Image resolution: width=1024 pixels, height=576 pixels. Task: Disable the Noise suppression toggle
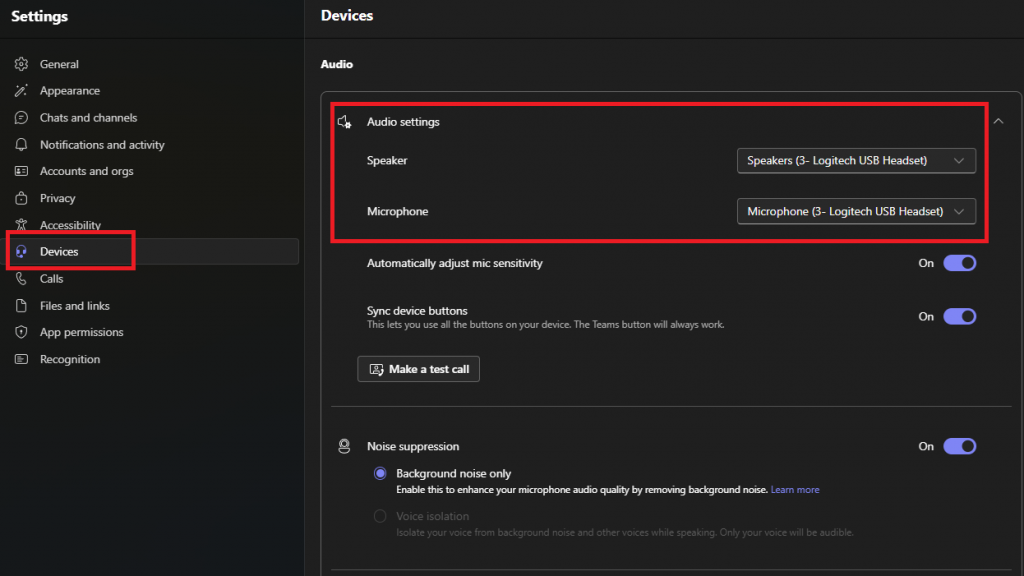point(959,446)
